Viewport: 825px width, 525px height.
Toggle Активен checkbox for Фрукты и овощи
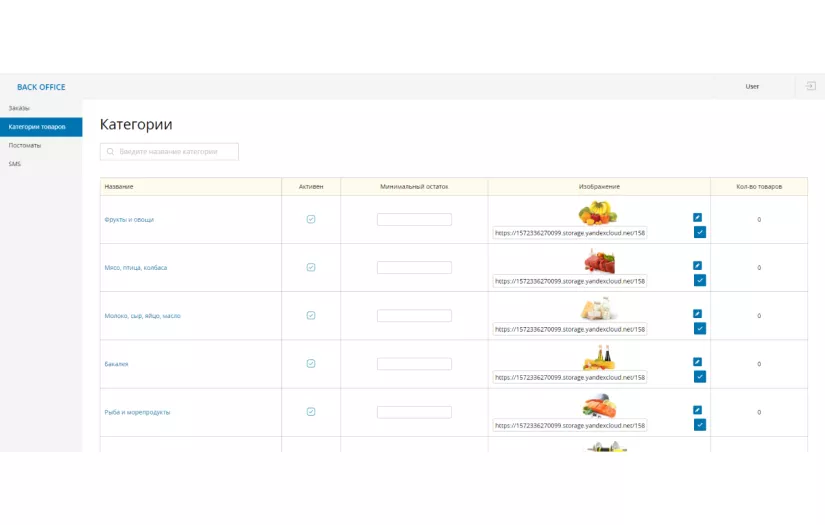(x=311, y=219)
